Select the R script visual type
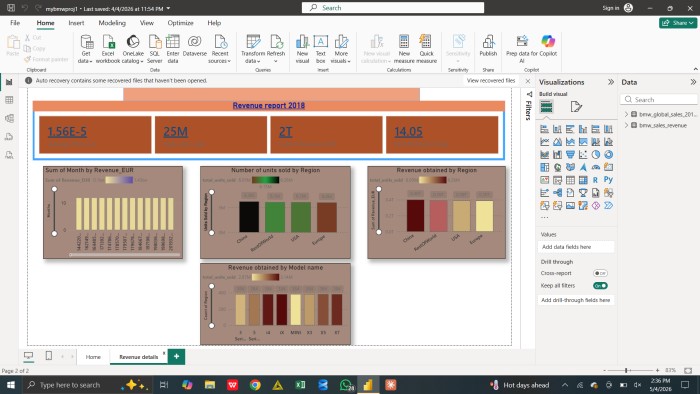 coord(596,180)
